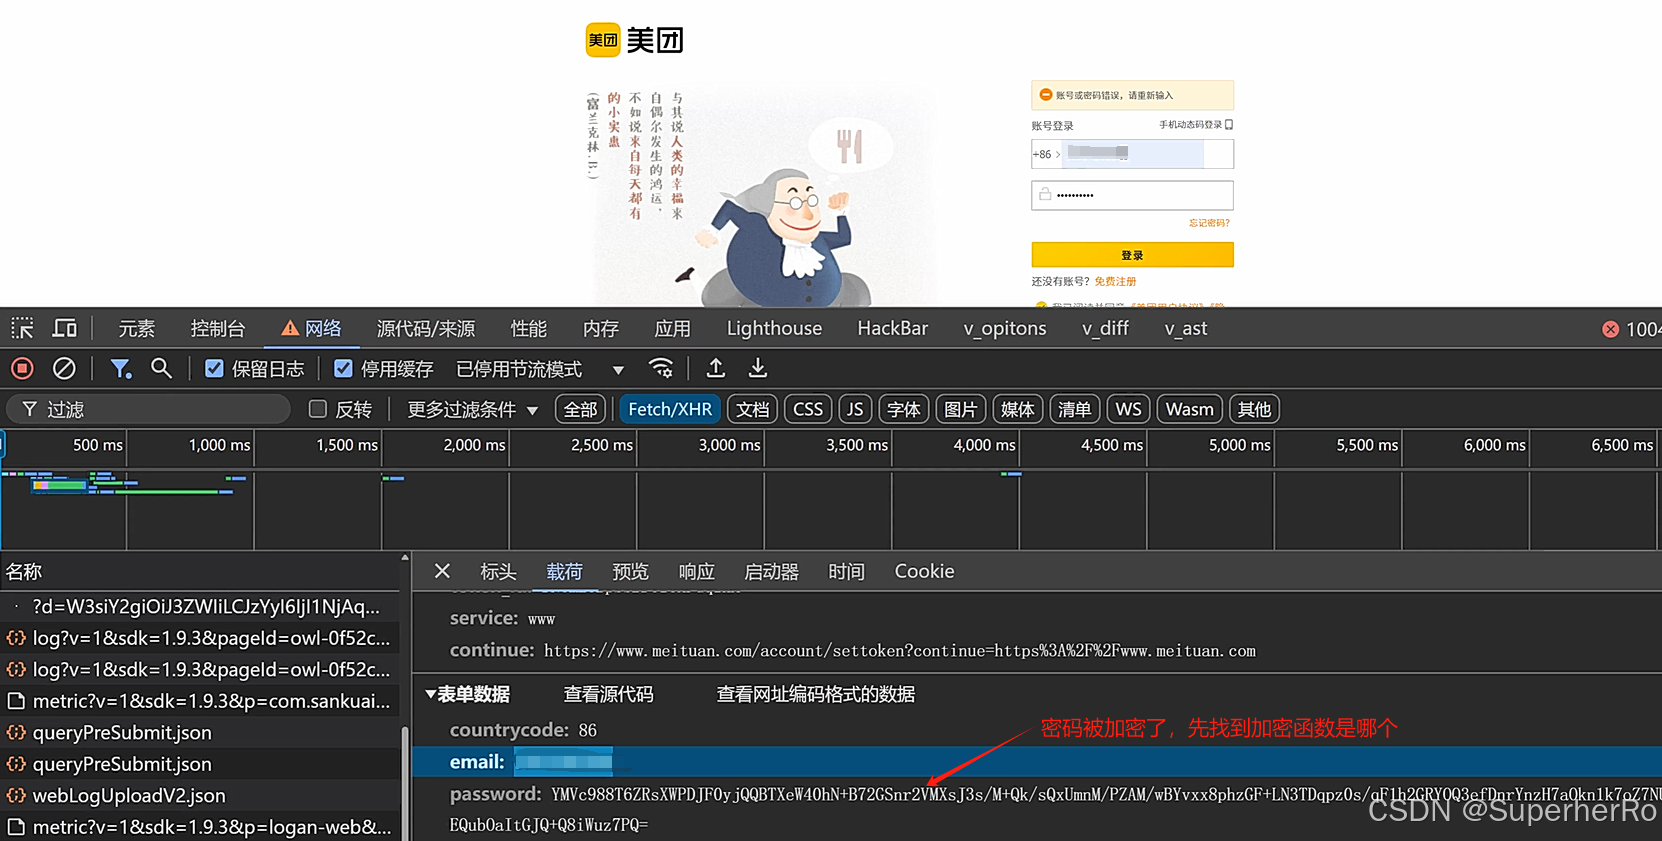The height and width of the screenshot is (841, 1662).
Task: Open the More filters dropdown
Action: coord(472,409)
